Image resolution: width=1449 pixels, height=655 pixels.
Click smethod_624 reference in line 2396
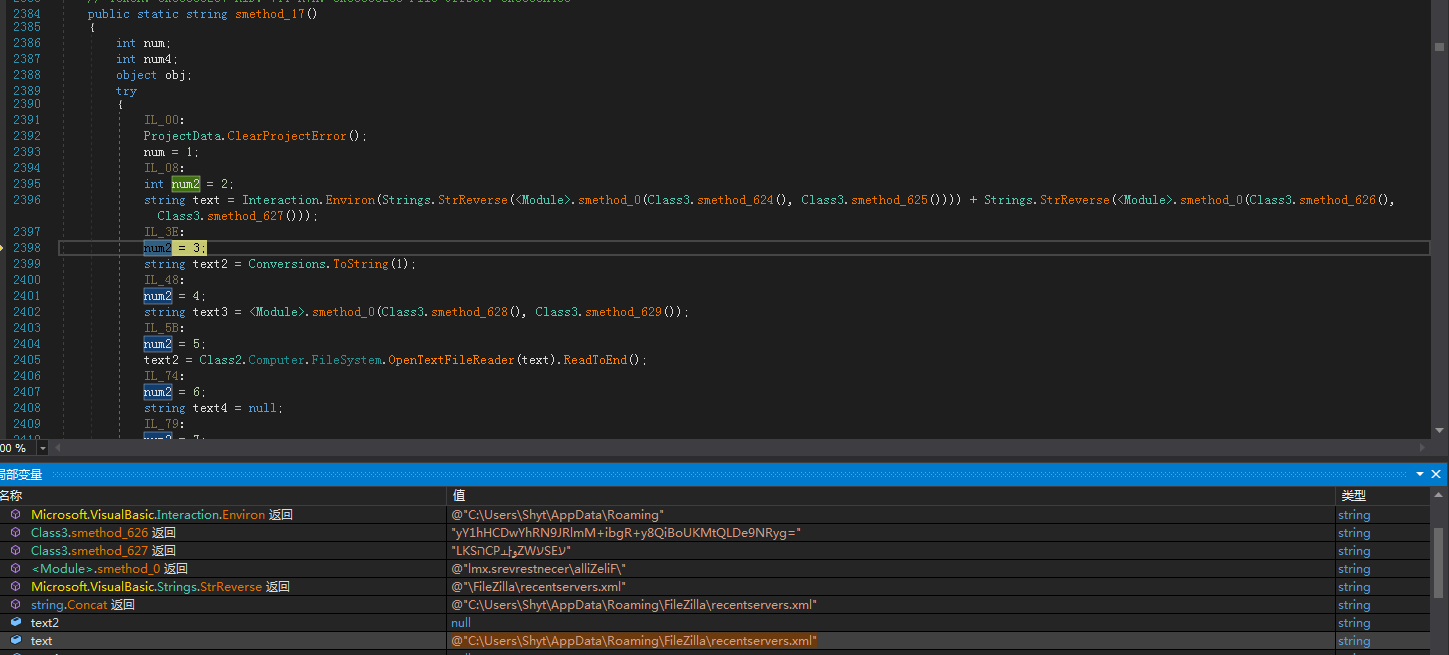coord(736,200)
